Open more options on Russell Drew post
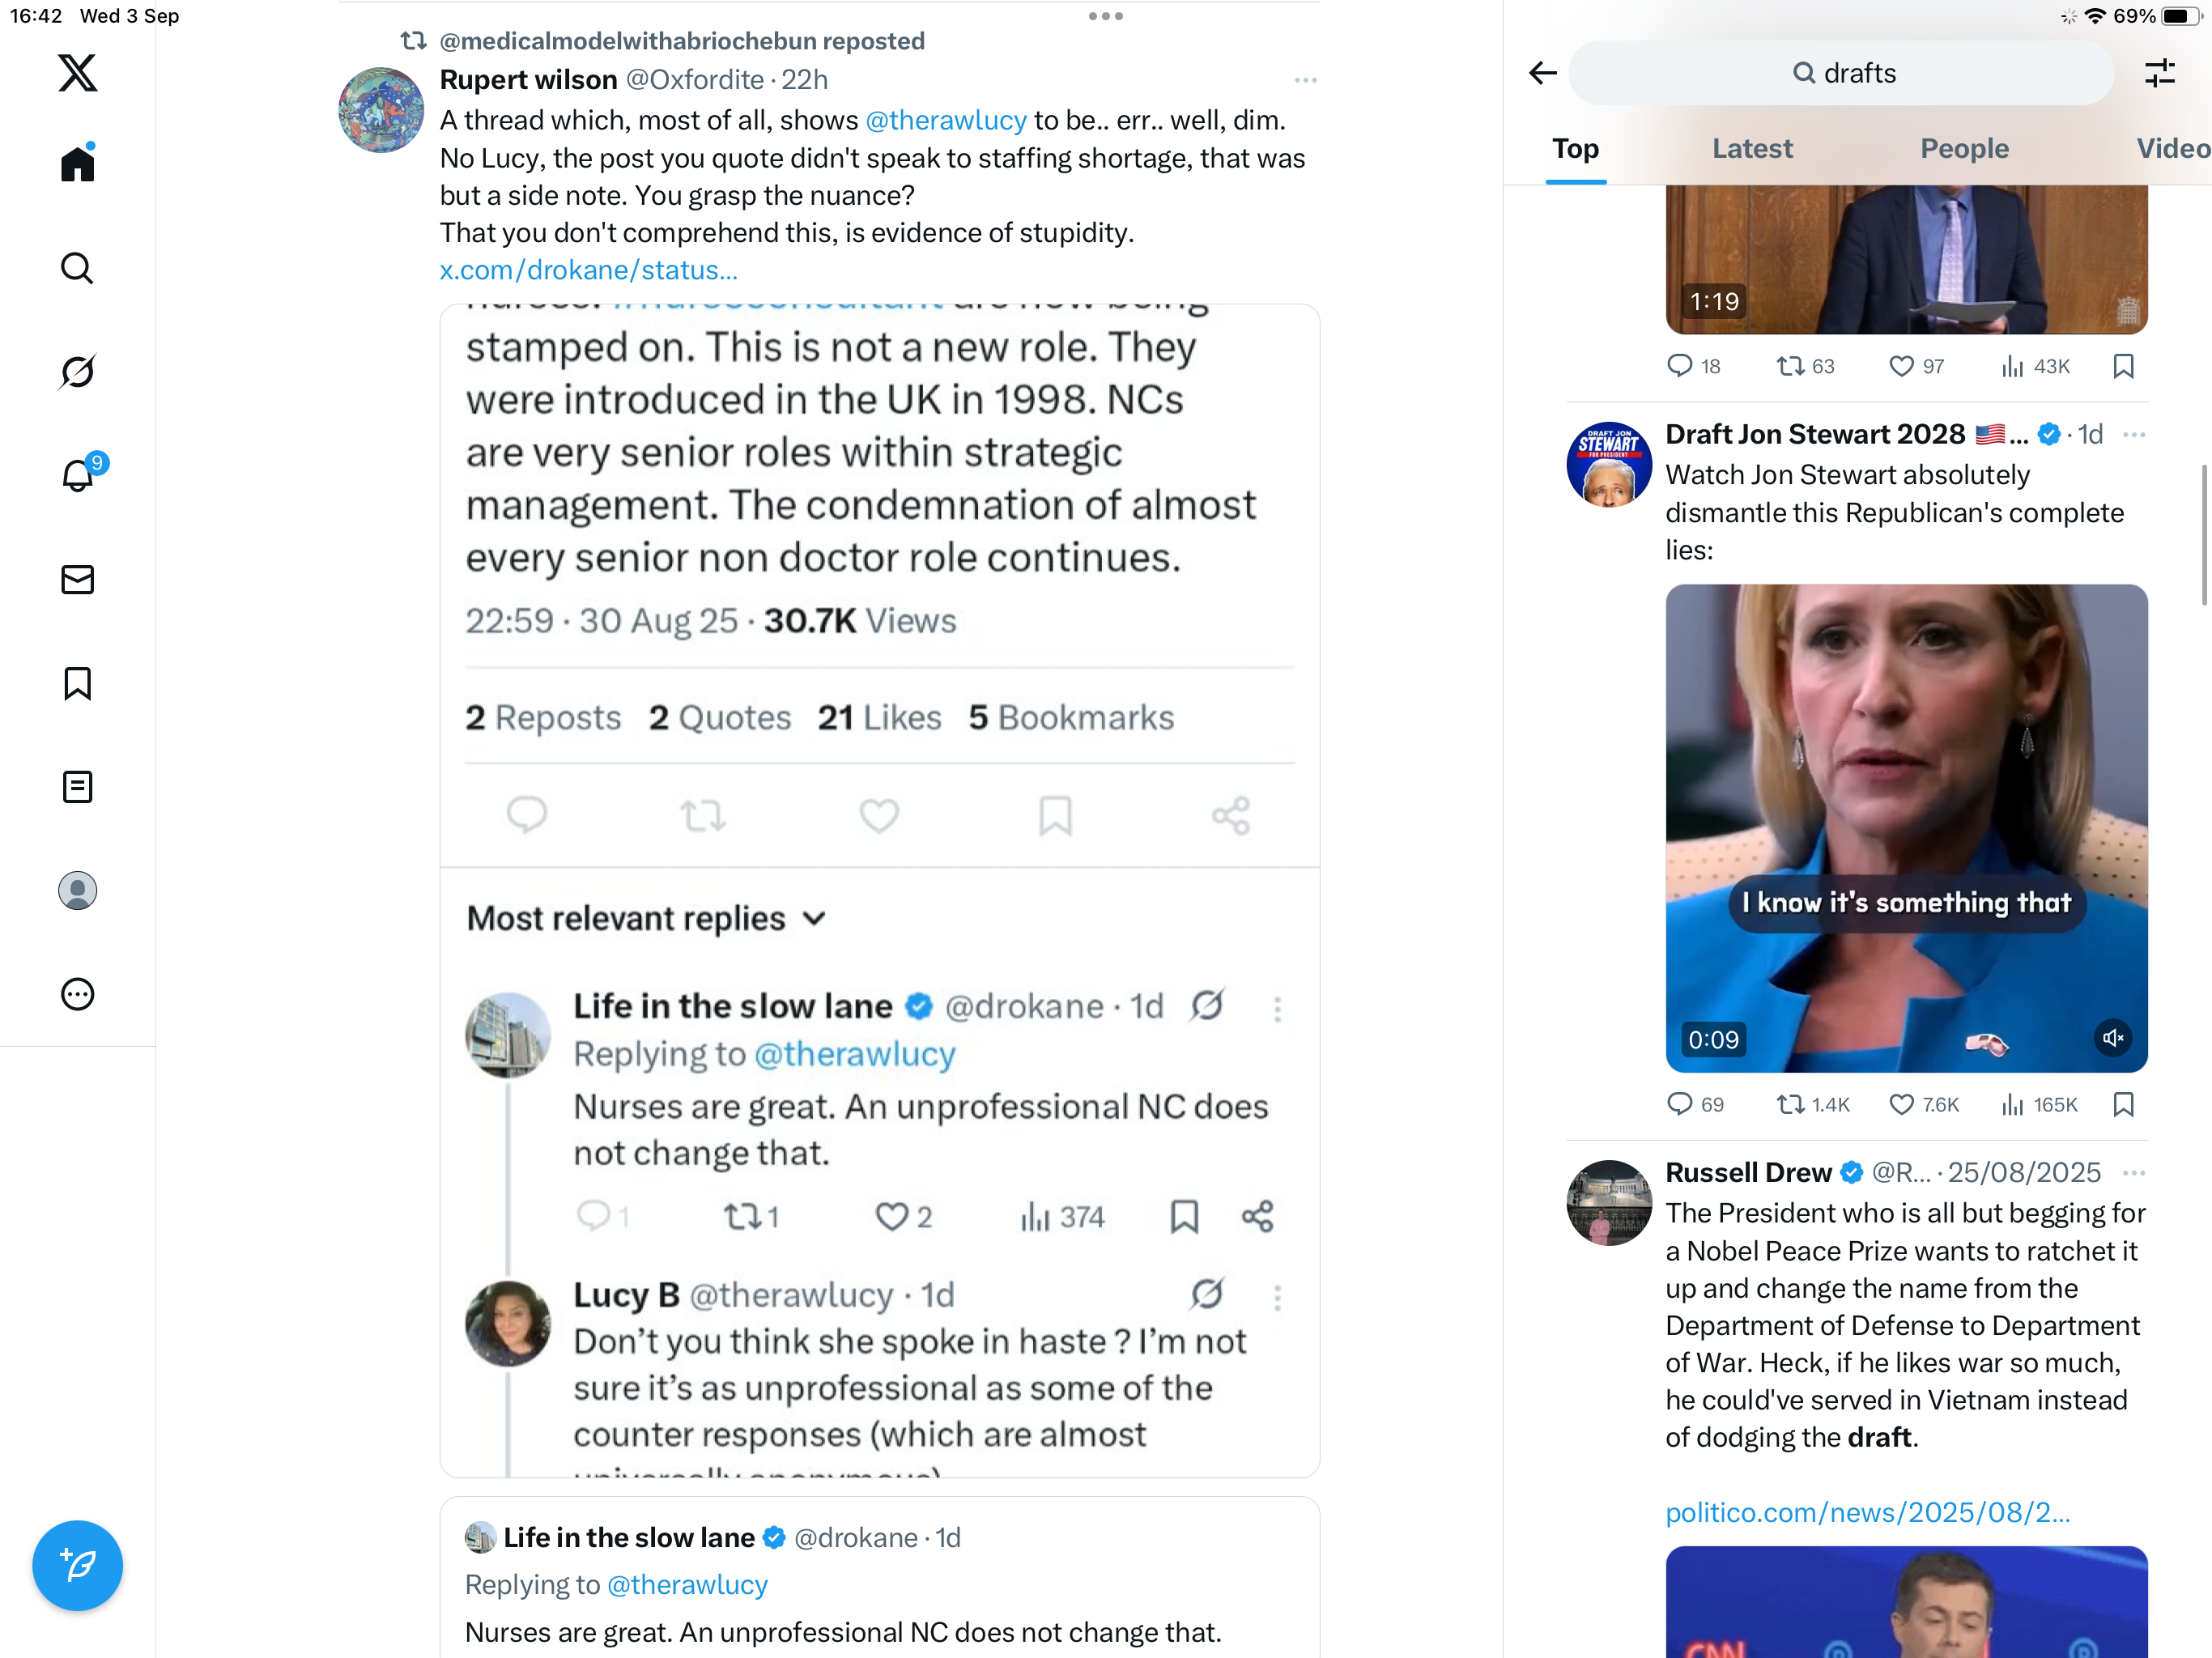The width and height of the screenshot is (2212, 1658). [x=2134, y=1172]
